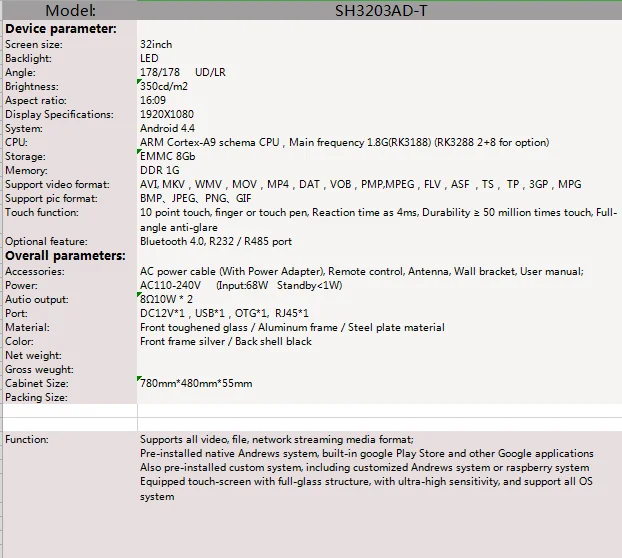The width and height of the screenshot is (622, 558).
Task: Select the 'Screen size:' label cell
Action: 68,45
